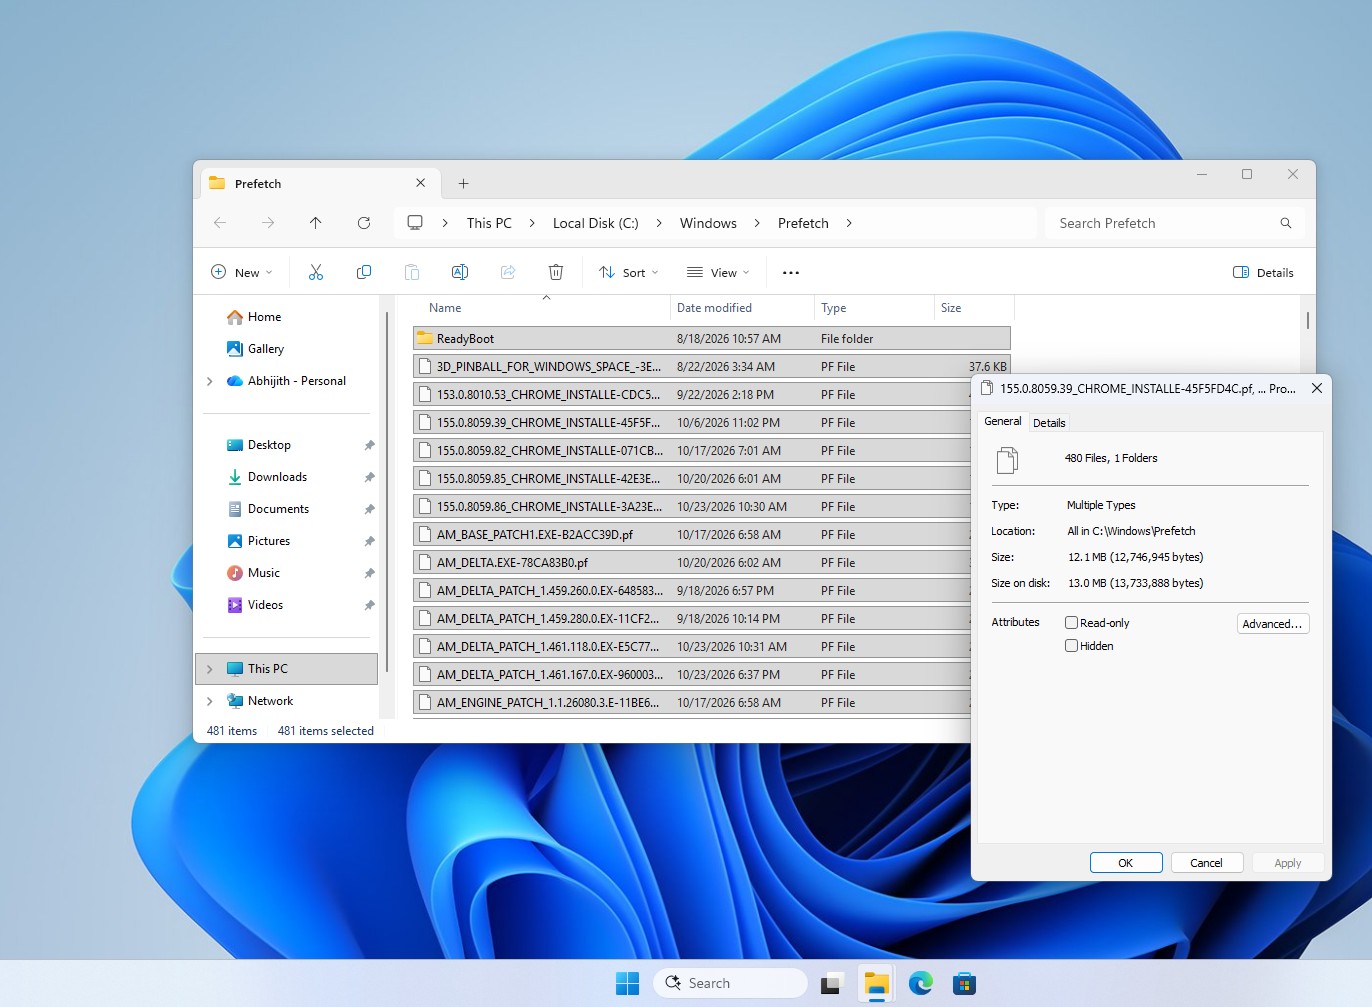The image size is (1372, 1007).
Task: Click the This PC breadcrumb
Action: 489,223
